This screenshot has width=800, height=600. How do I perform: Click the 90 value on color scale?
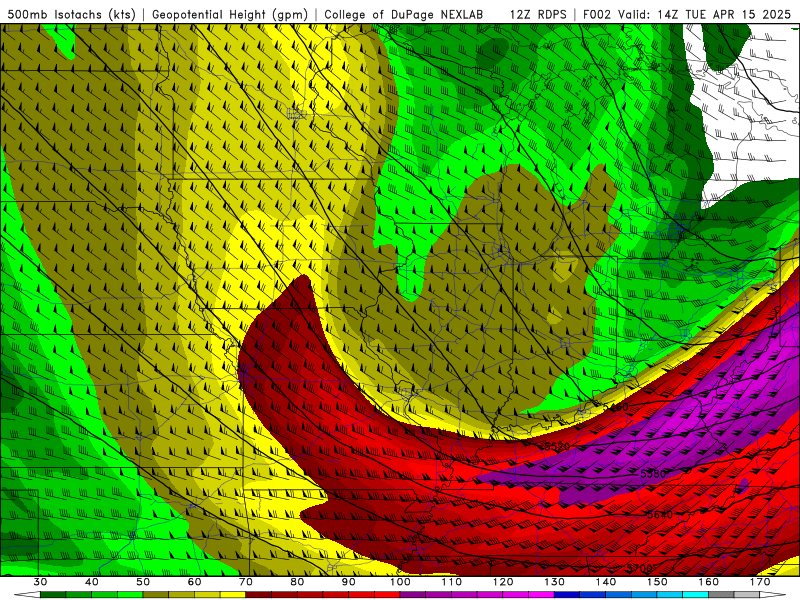click(349, 582)
